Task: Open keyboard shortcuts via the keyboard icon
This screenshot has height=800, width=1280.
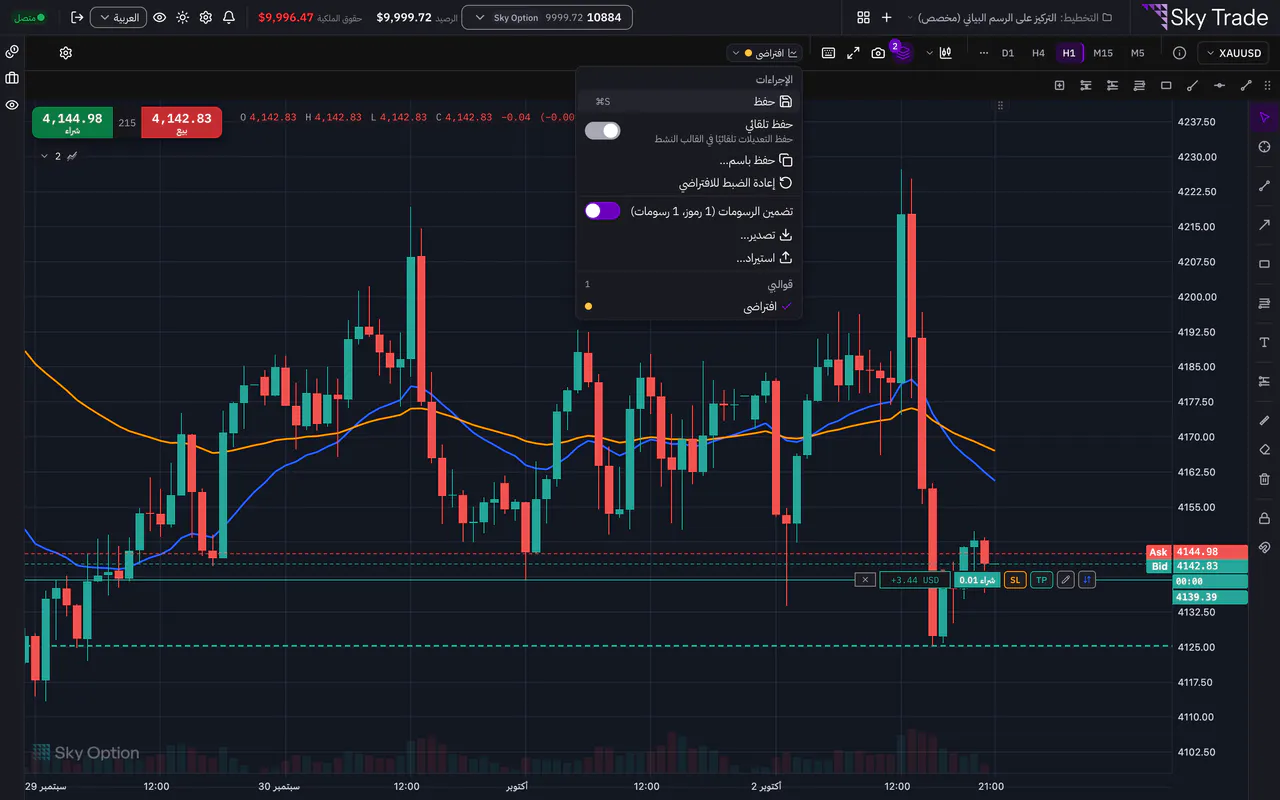Action: (828, 53)
